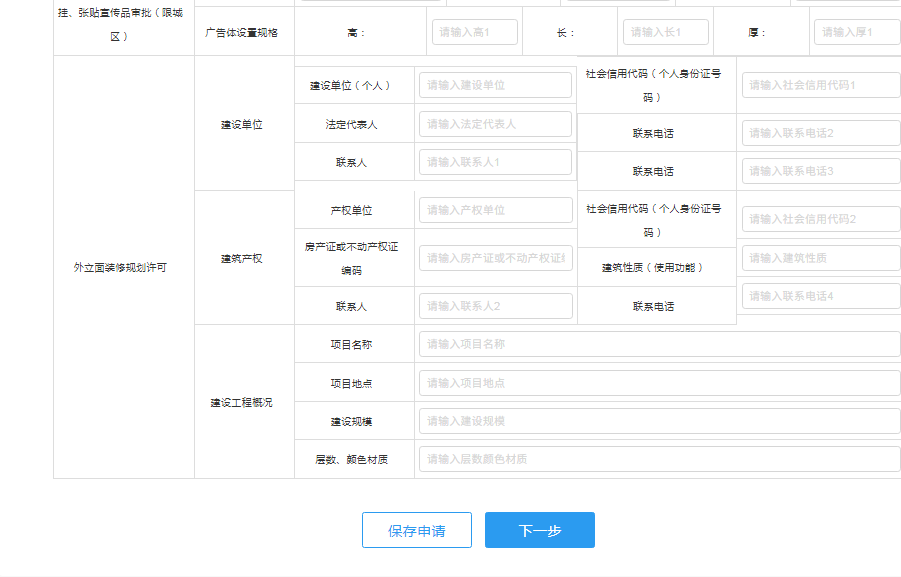Viewport: 901px width, 577px height.
Task: Select the 请输入厚1 thickness field
Action: click(856, 32)
